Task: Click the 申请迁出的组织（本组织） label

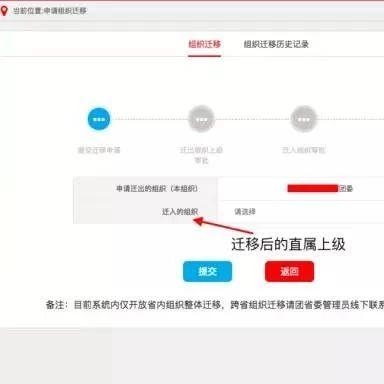Action: point(157,189)
